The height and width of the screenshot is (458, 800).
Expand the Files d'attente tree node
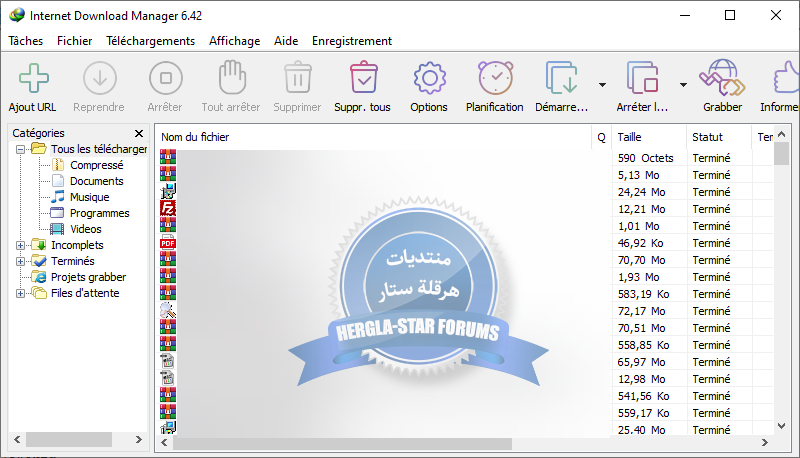(x=20, y=293)
